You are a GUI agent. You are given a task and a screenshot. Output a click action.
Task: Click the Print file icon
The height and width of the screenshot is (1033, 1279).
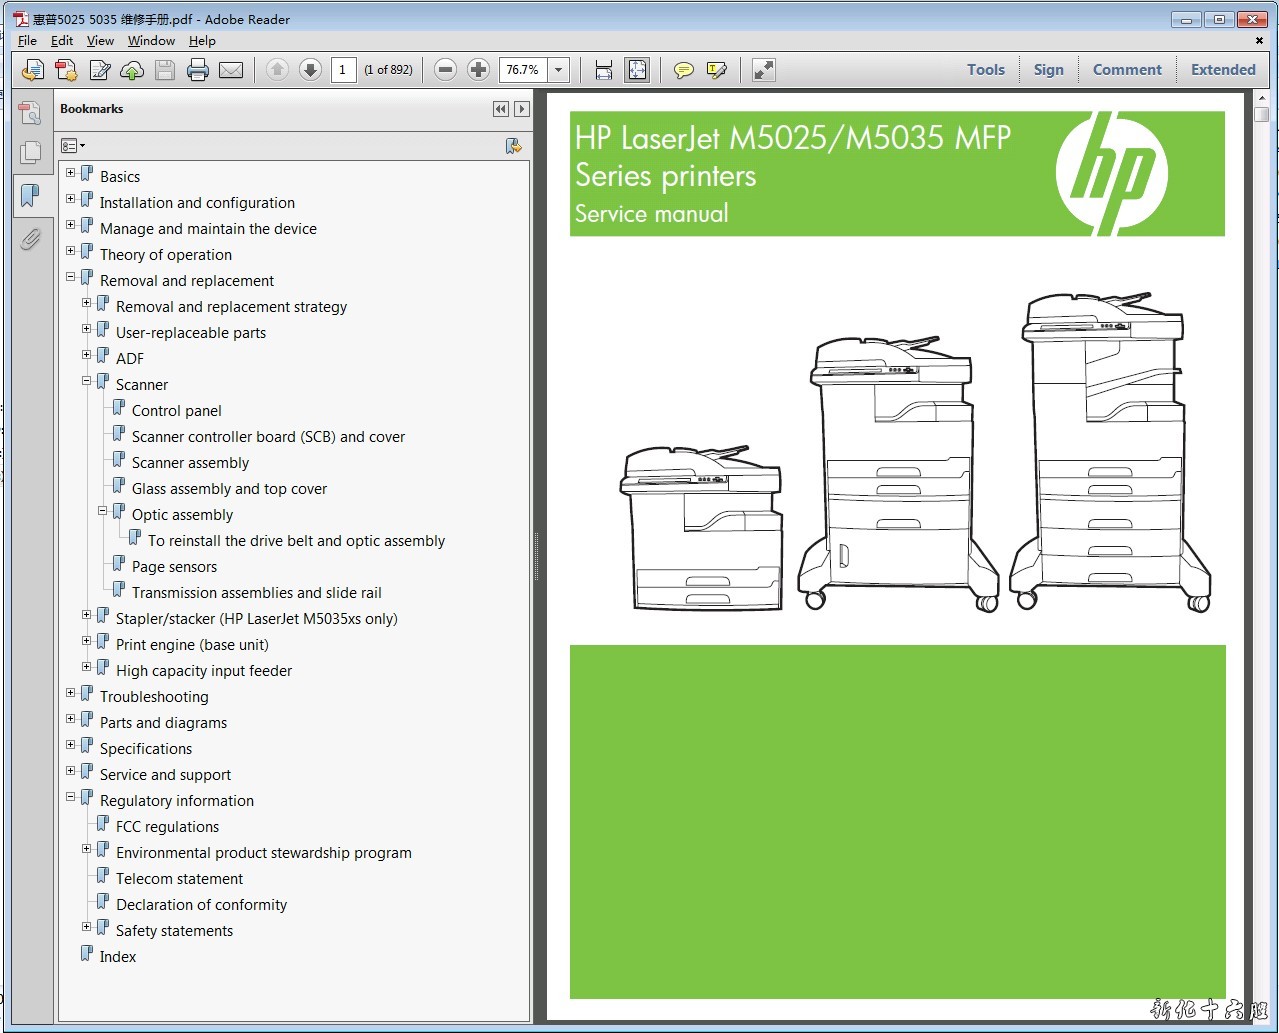click(198, 70)
